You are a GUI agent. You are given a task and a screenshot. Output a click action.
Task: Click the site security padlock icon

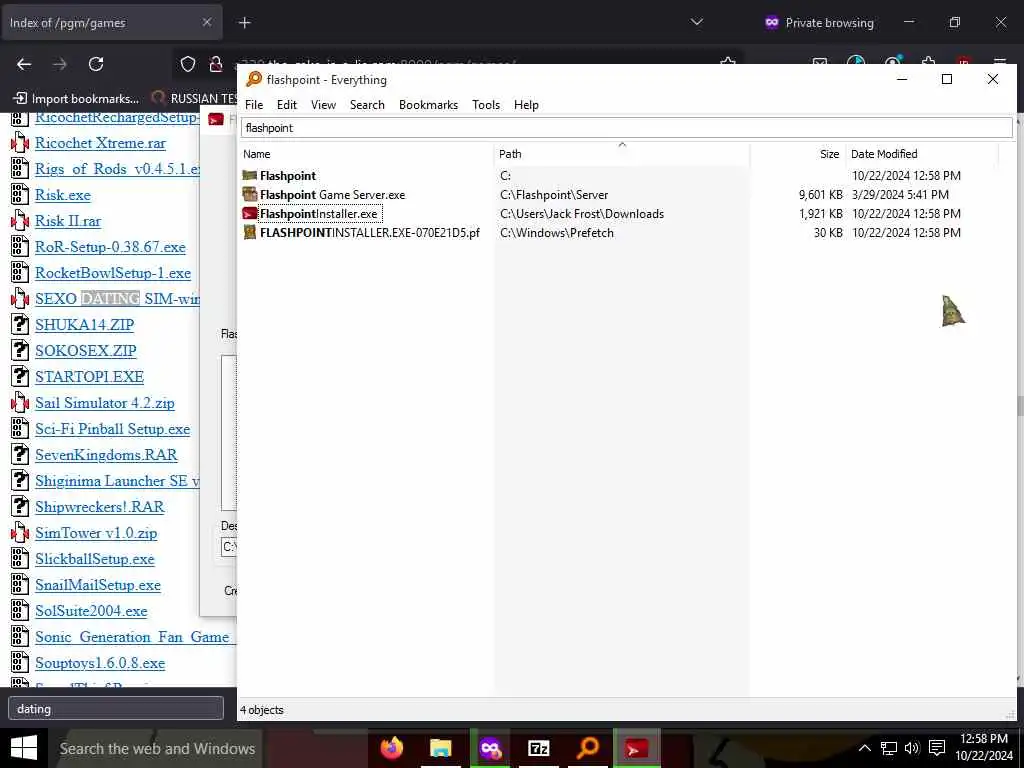point(216,64)
